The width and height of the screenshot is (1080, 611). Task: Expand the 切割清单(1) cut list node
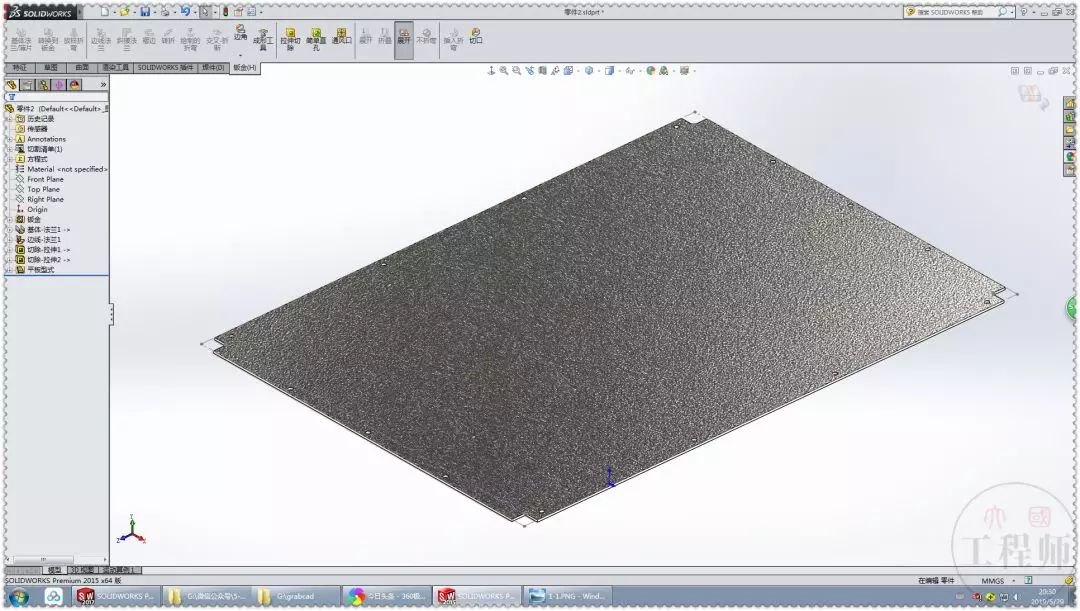pyautogui.click(x=10, y=149)
